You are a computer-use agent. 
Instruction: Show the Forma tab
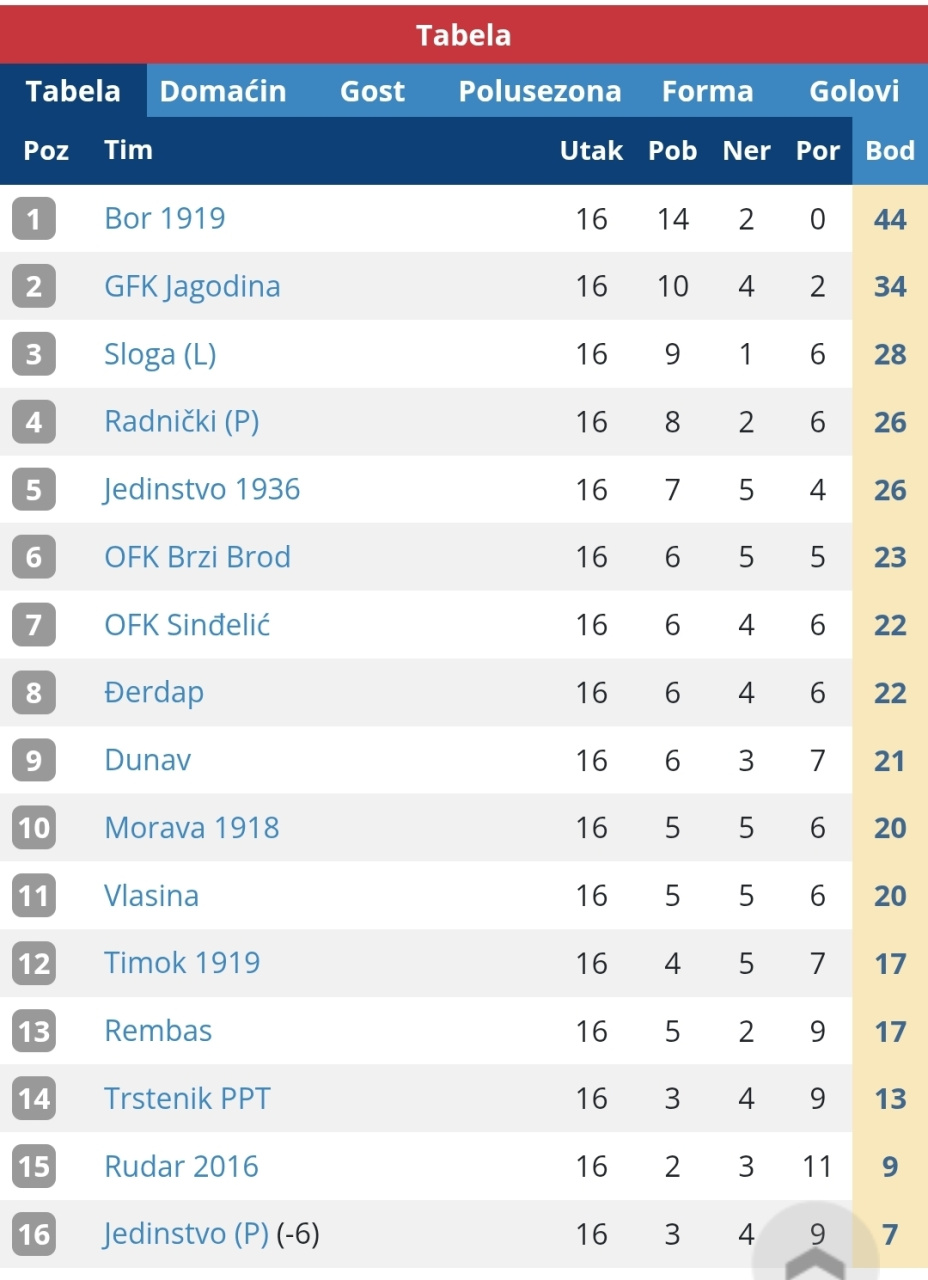point(707,91)
